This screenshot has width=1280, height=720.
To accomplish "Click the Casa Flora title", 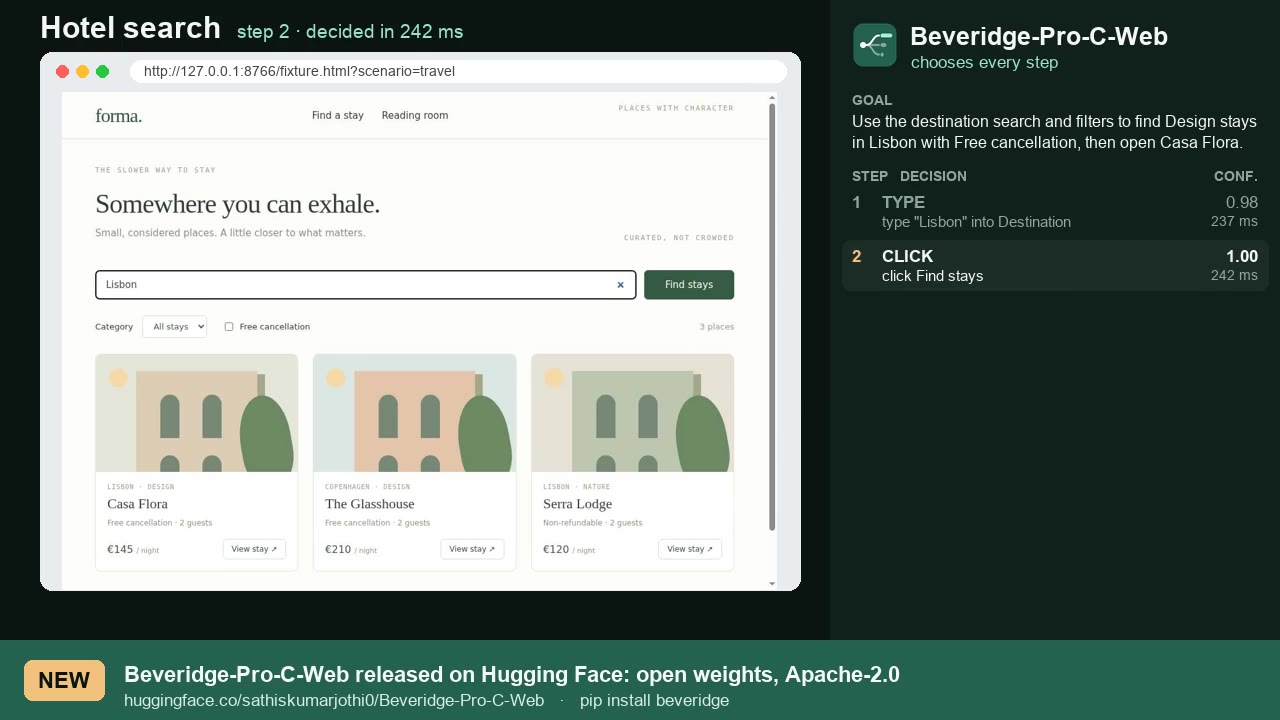I will pos(137,504).
